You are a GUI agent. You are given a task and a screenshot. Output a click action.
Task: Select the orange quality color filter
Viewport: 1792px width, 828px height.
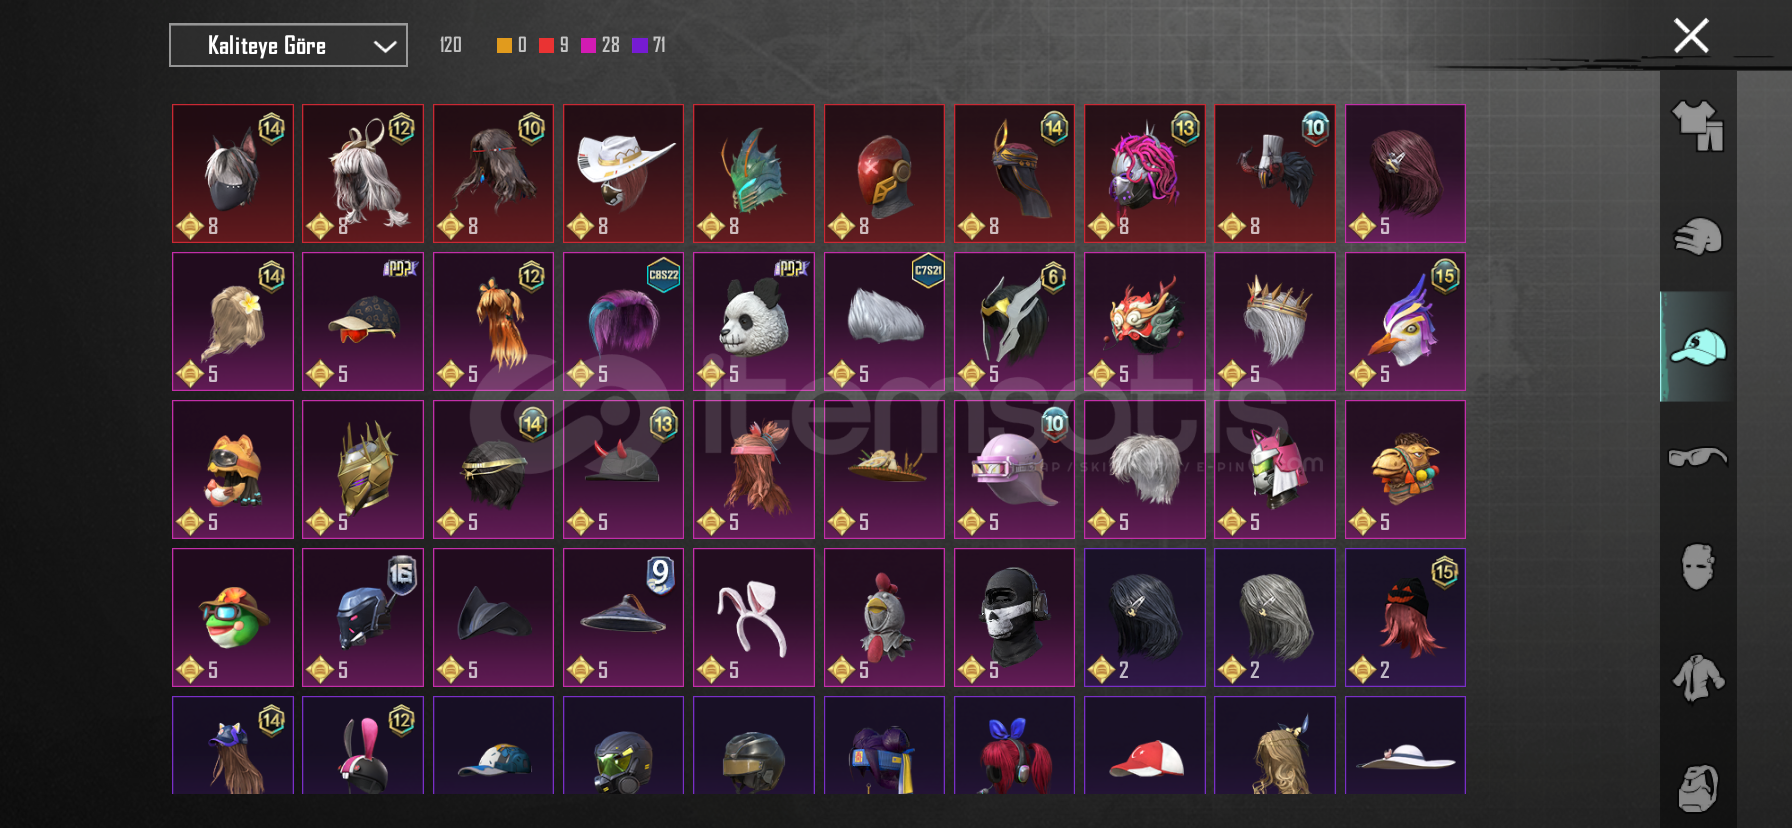tap(512, 45)
